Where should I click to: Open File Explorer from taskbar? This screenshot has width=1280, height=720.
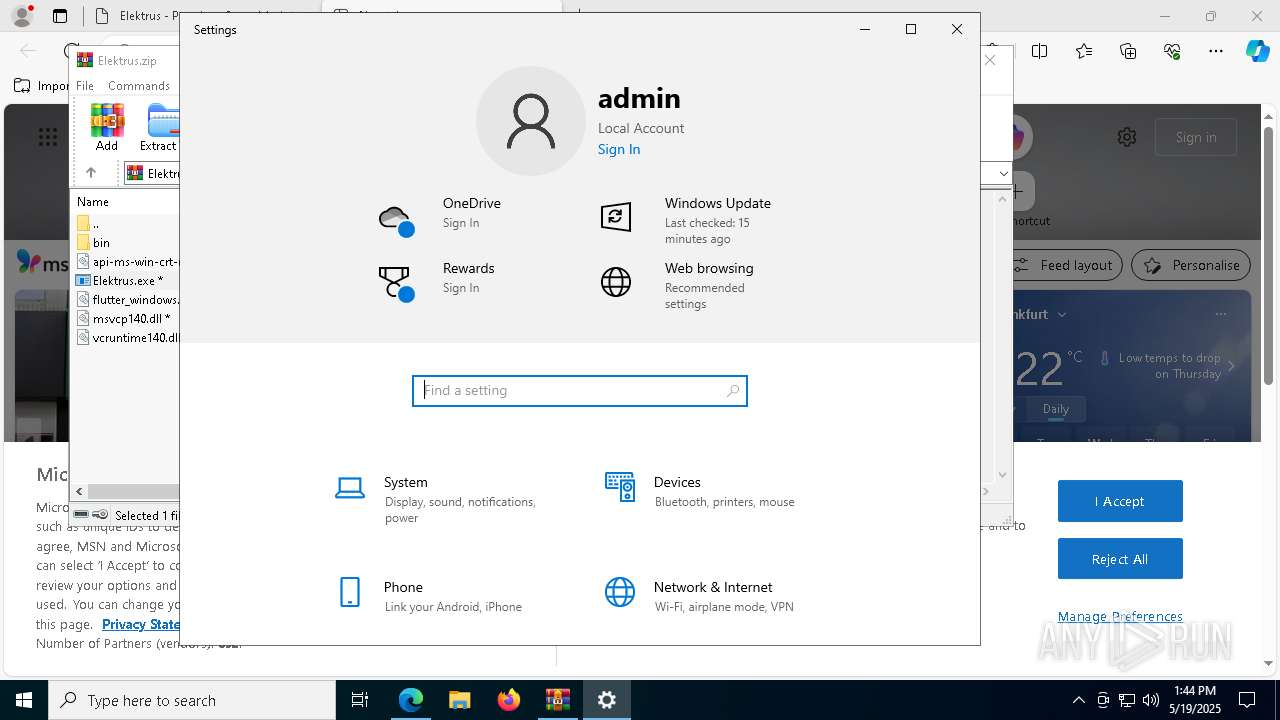pos(460,700)
